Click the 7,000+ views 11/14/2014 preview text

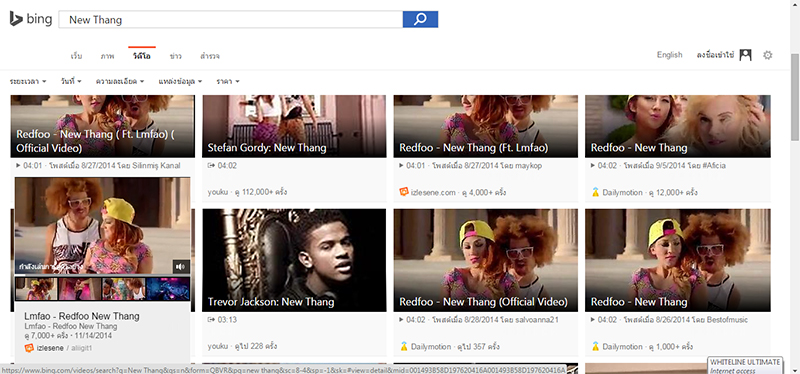click(x=68, y=336)
